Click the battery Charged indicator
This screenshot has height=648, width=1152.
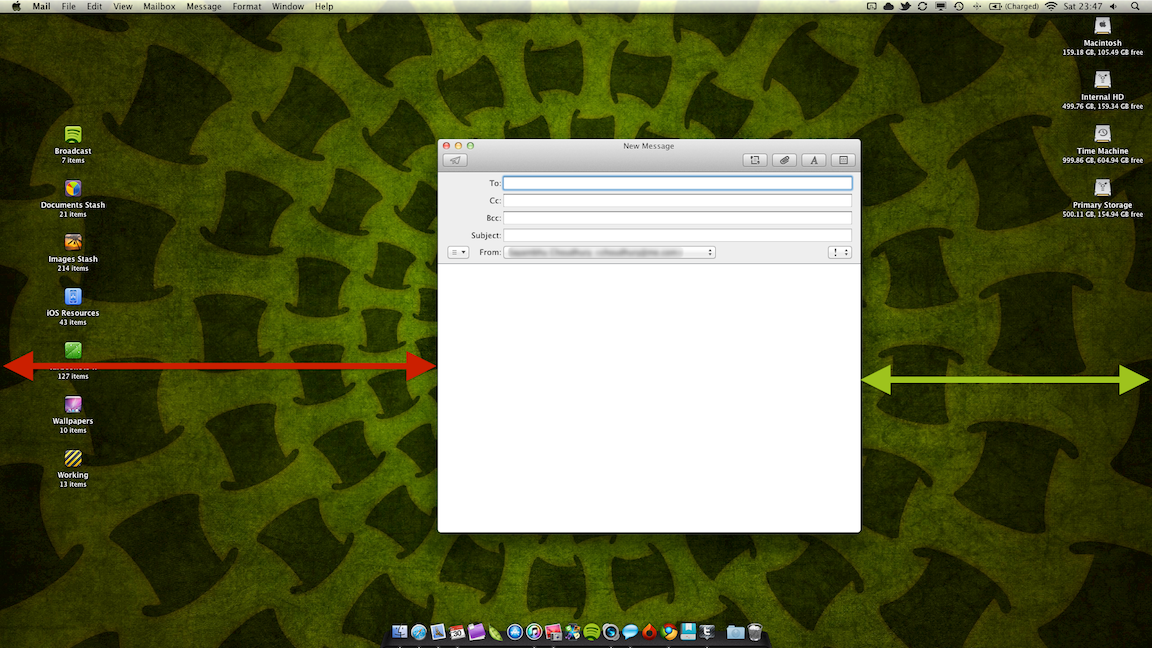tap(1014, 7)
